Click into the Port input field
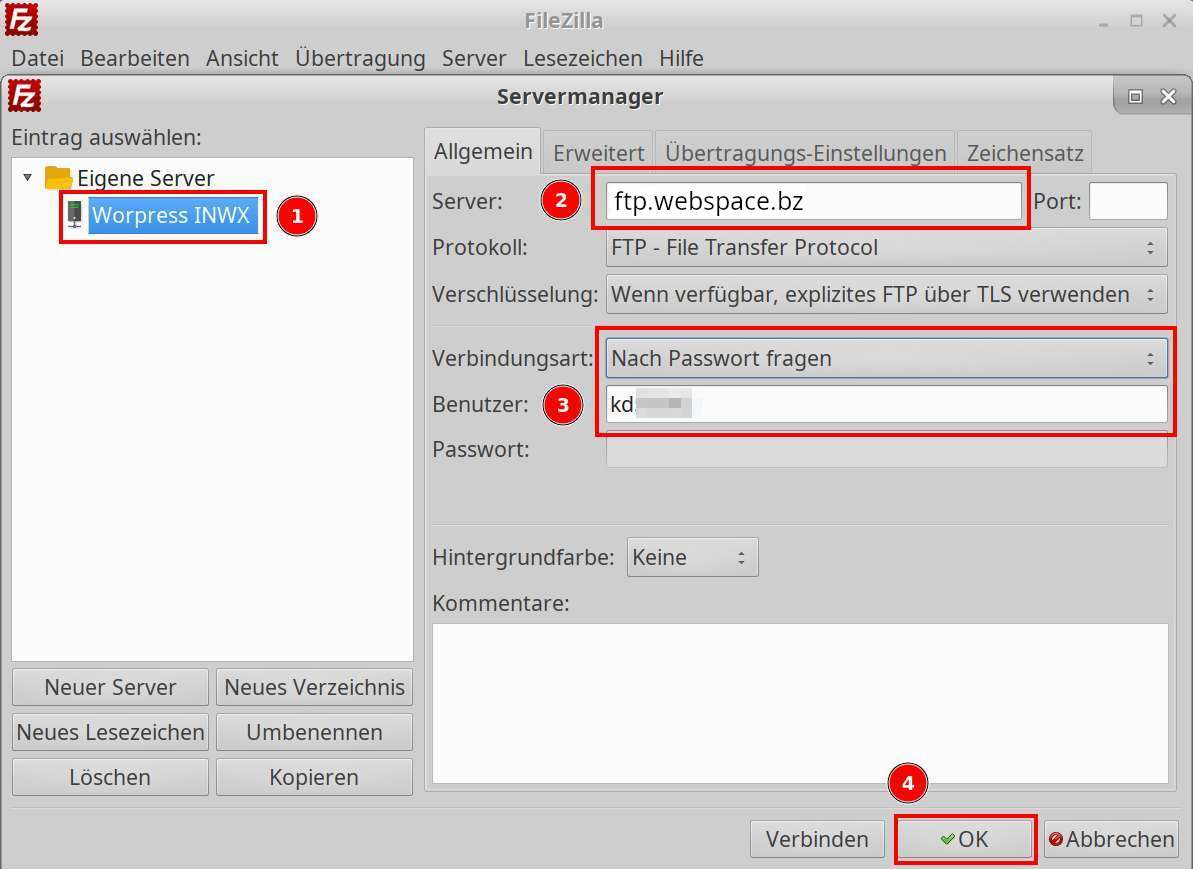Image resolution: width=1193 pixels, height=869 pixels. (1127, 202)
